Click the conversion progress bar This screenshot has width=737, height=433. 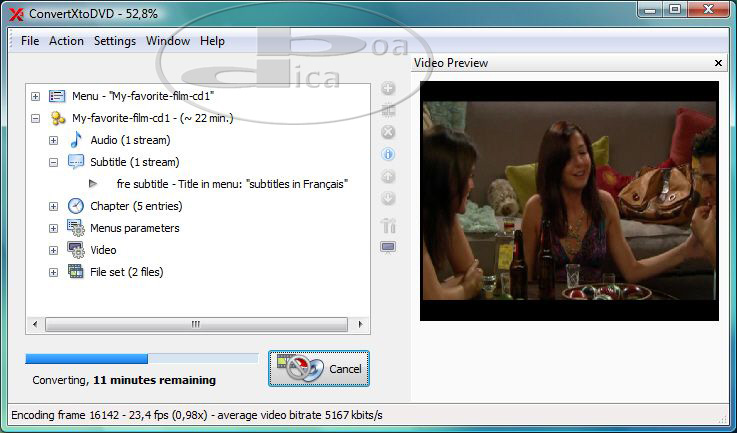(x=141, y=358)
